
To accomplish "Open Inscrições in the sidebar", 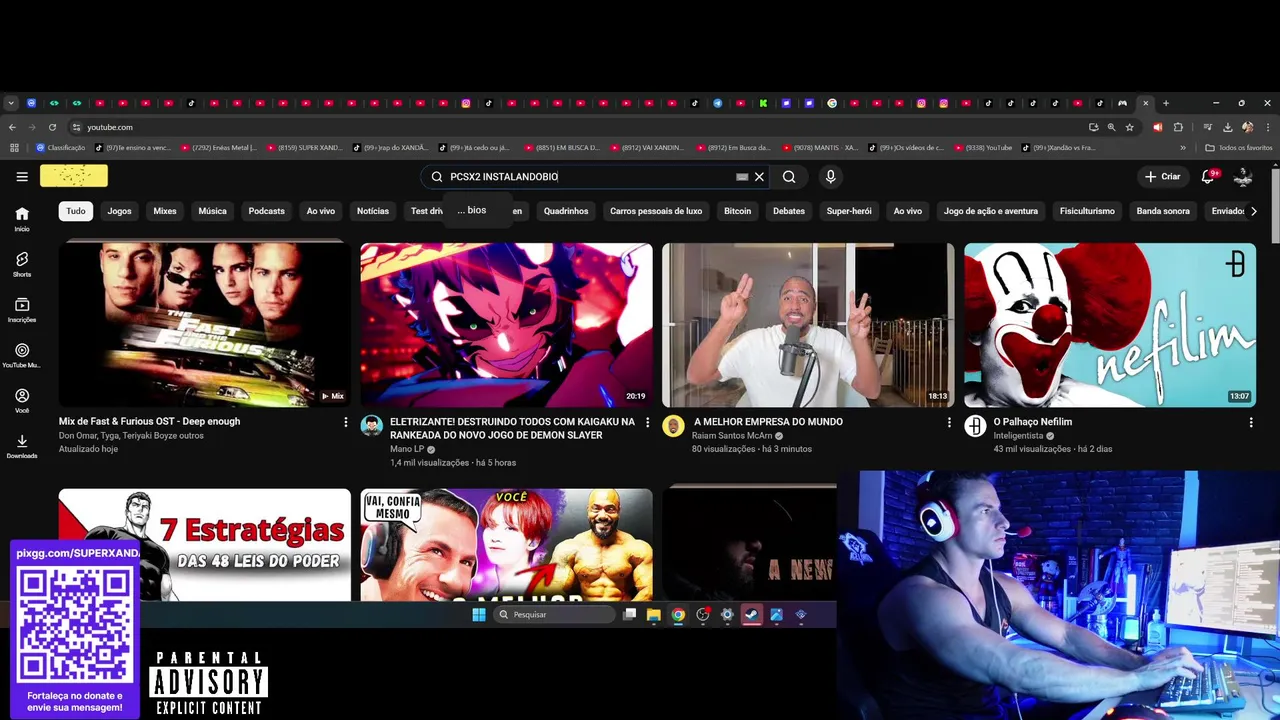I will (22, 310).
